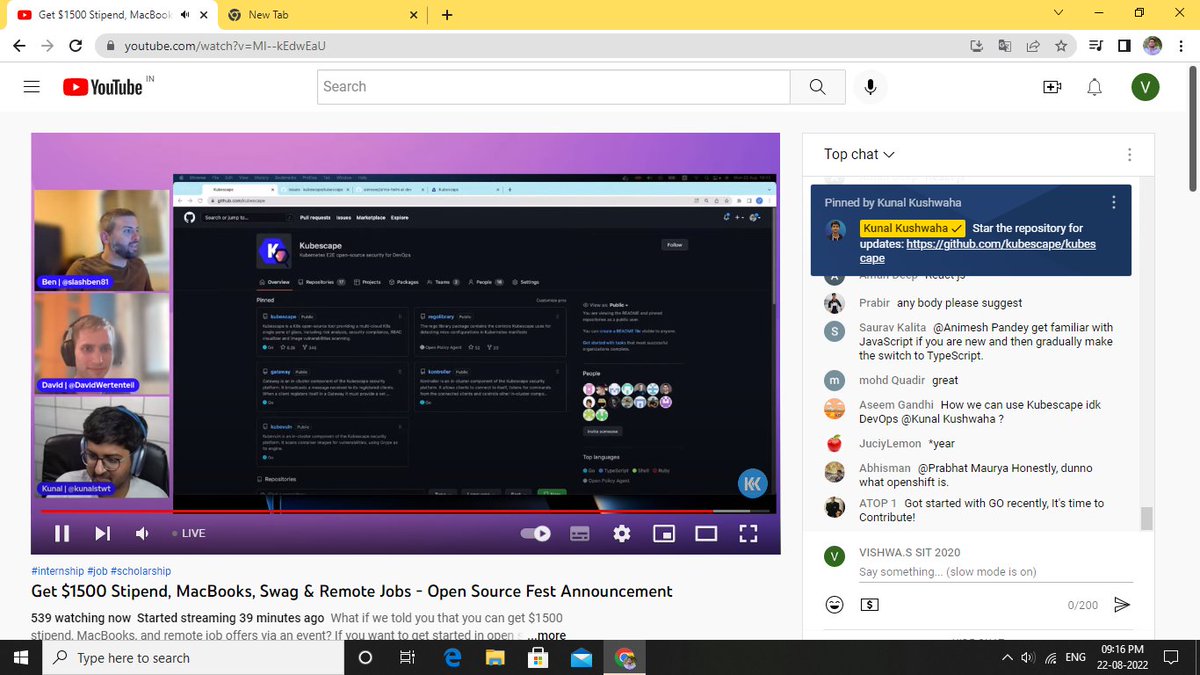The width and height of the screenshot is (1200, 675).
Task: Show hidden system tray icons
Action: pyautogui.click(x=1006, y=657)
